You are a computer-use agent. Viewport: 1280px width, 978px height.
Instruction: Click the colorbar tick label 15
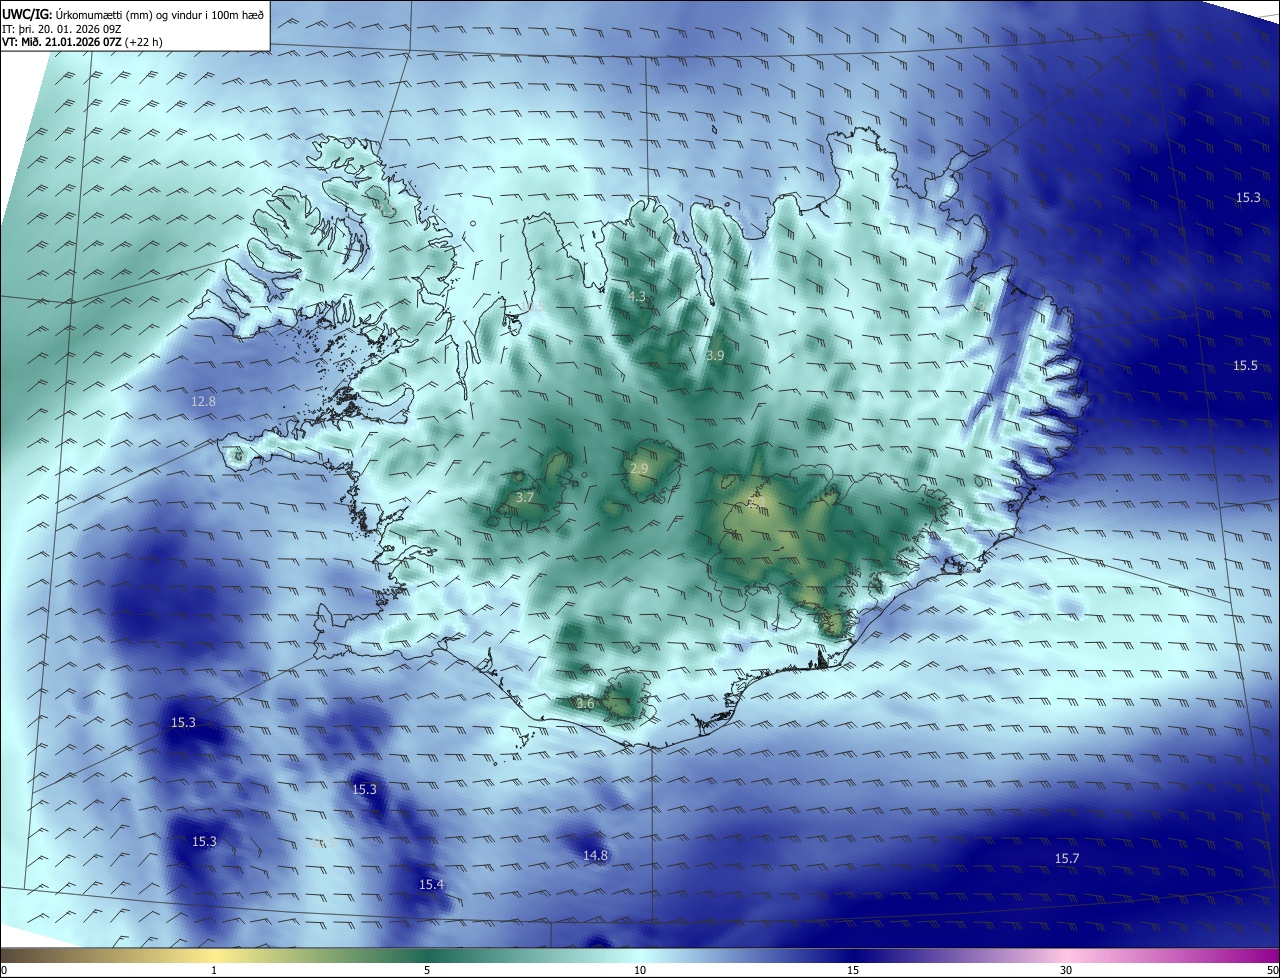coord(853,970)
